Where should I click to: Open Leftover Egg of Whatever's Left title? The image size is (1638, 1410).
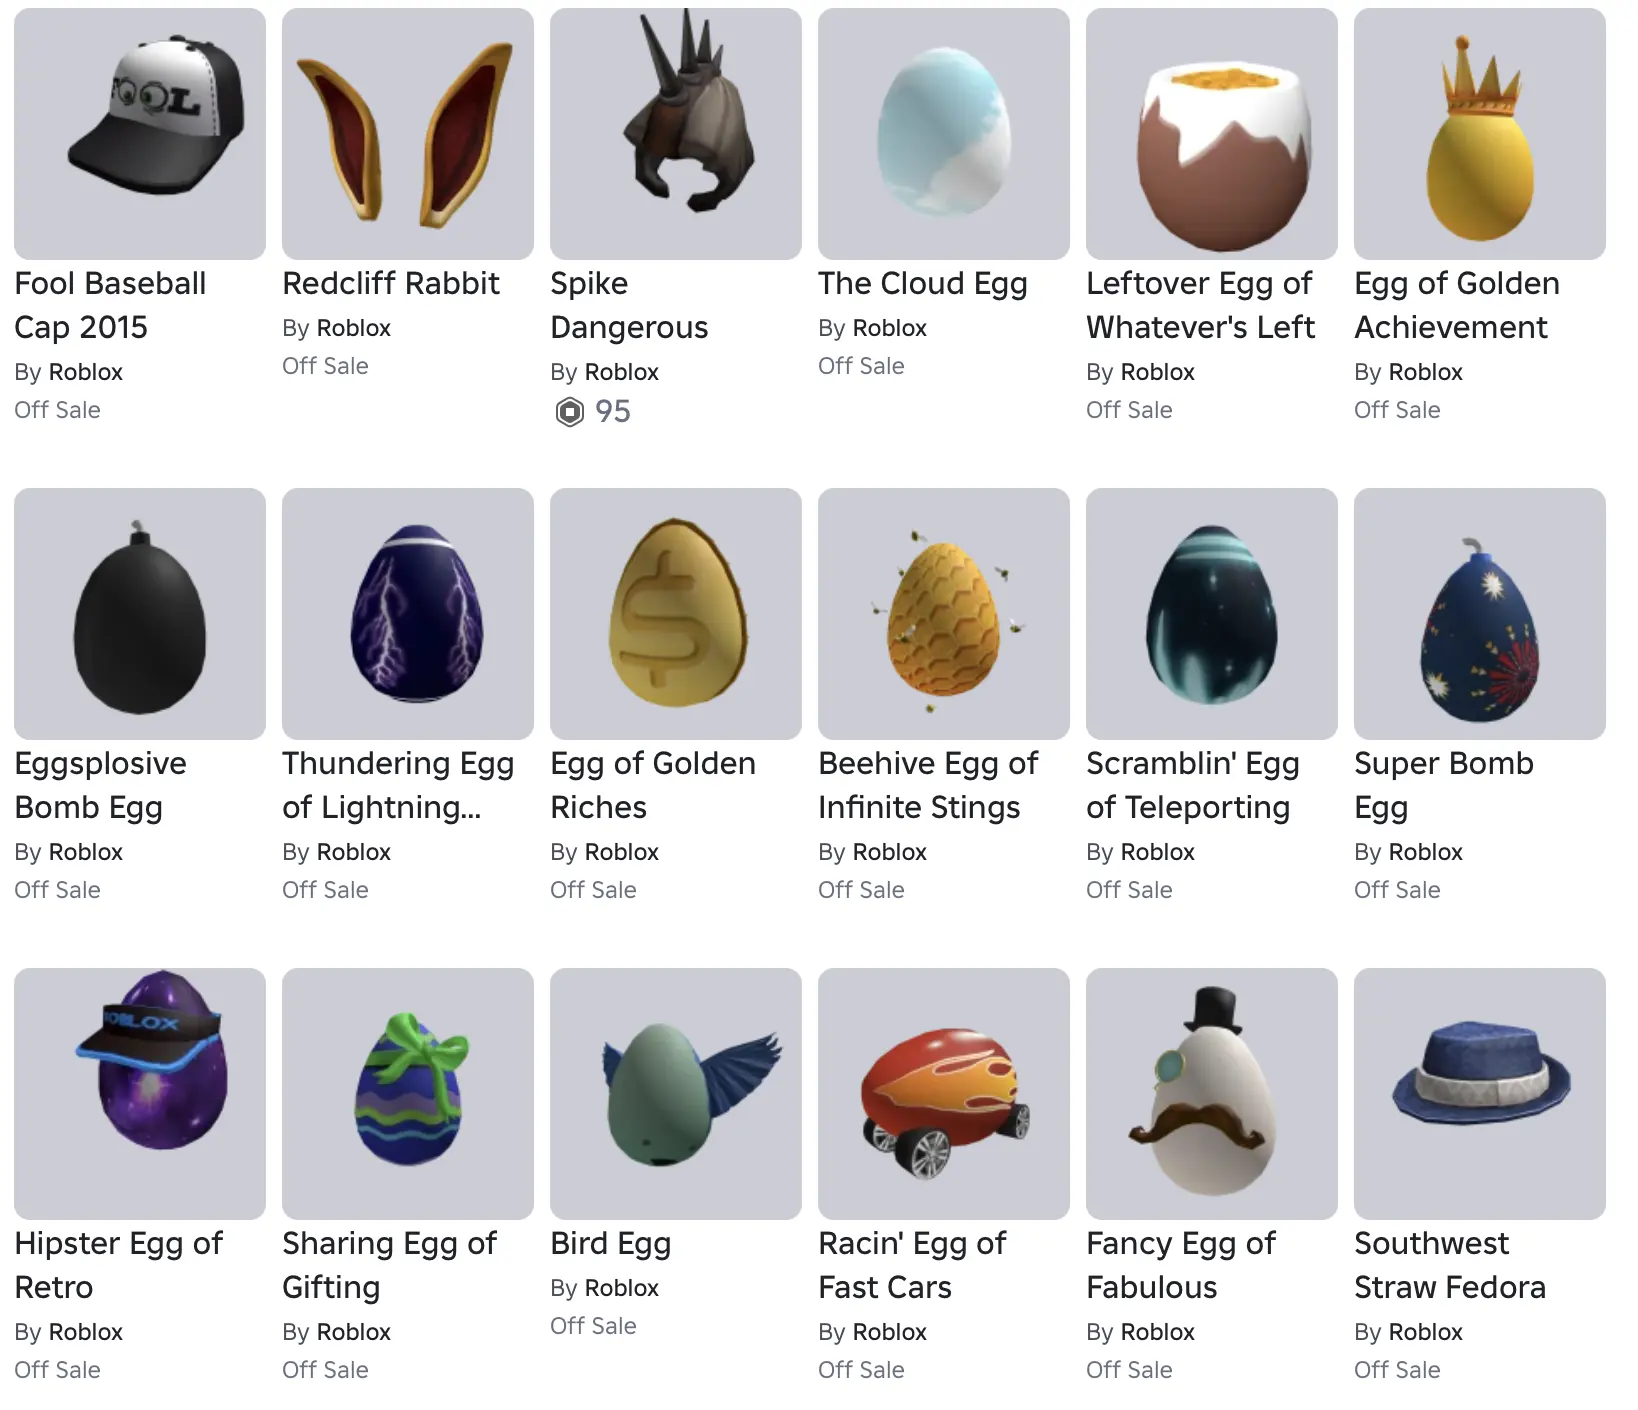[x=1200, y=305]
